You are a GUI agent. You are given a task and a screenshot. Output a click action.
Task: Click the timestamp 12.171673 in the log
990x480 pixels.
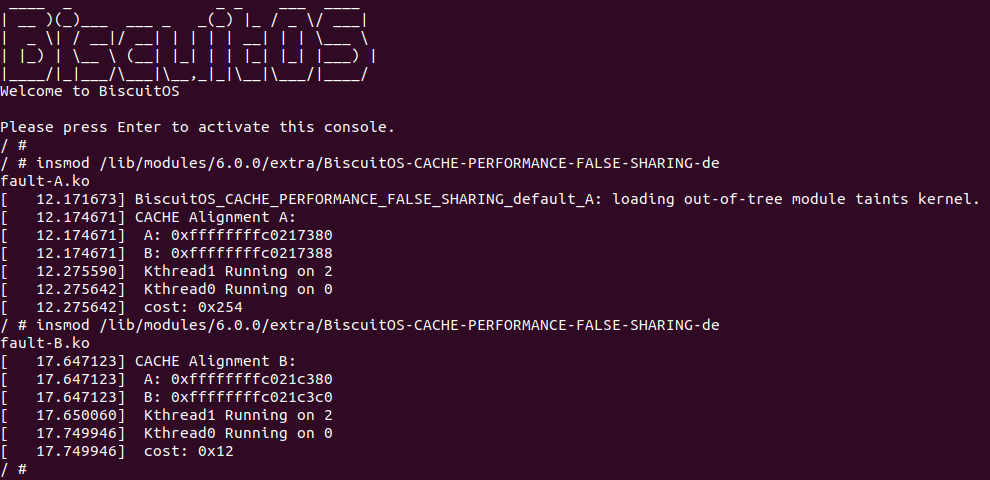pyautogui.click(x=76, y=199)
